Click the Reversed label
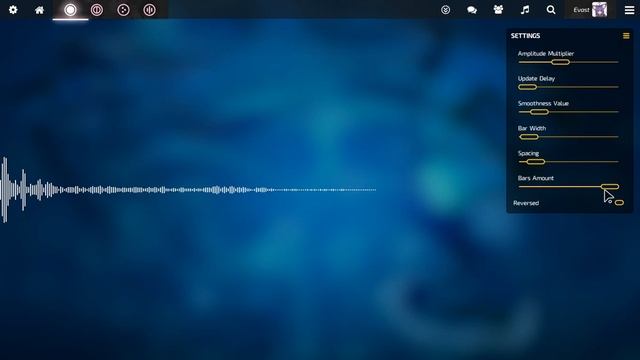The image size is (640, 360). (526, 203)
